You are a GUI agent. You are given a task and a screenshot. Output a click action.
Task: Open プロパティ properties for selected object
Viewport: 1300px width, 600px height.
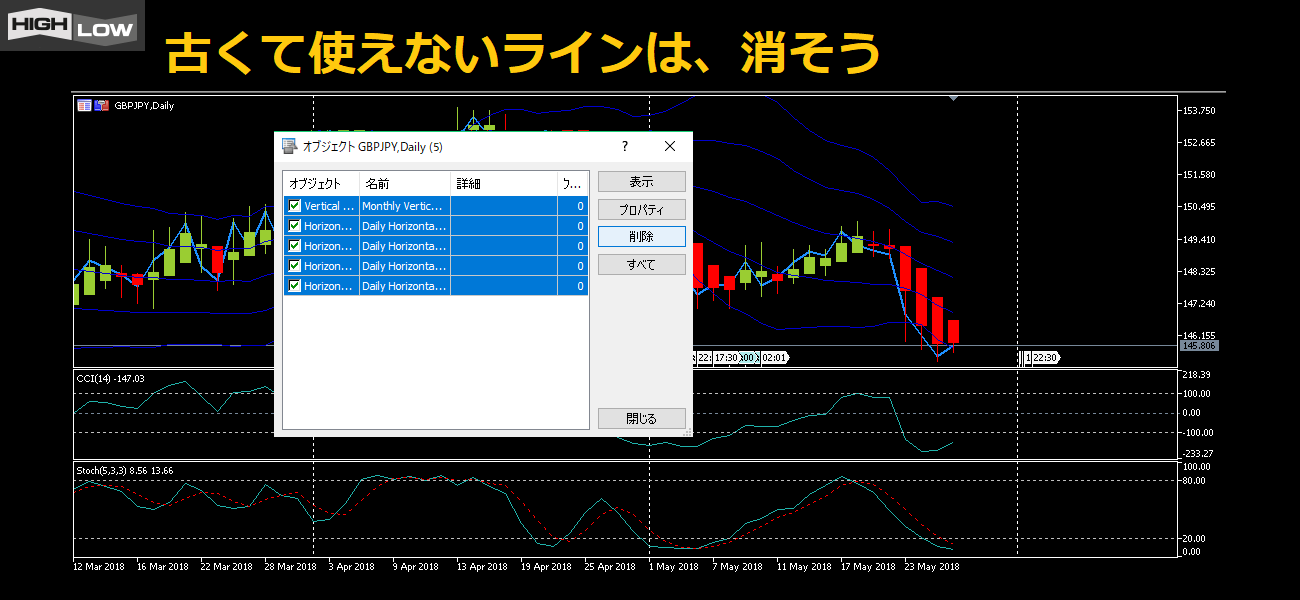point(641,210)
